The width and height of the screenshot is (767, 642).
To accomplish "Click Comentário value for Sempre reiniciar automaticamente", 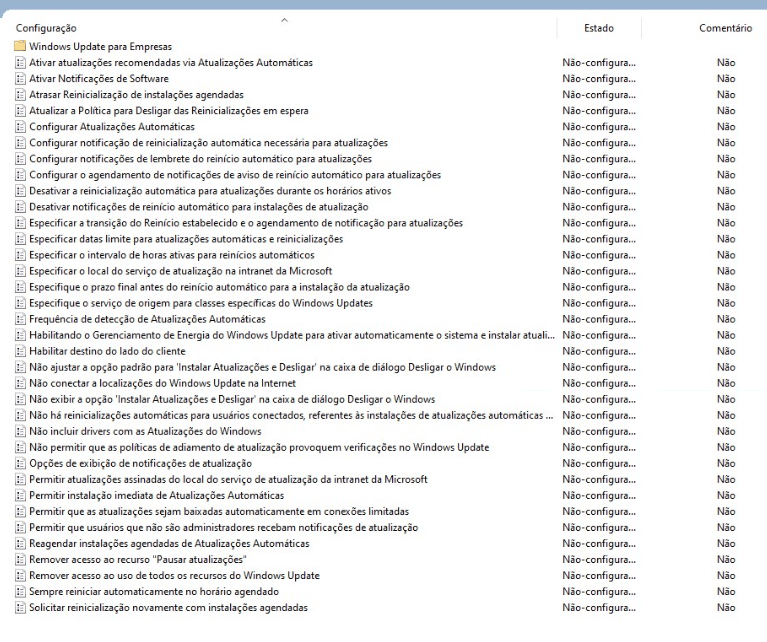I will 726,592.
